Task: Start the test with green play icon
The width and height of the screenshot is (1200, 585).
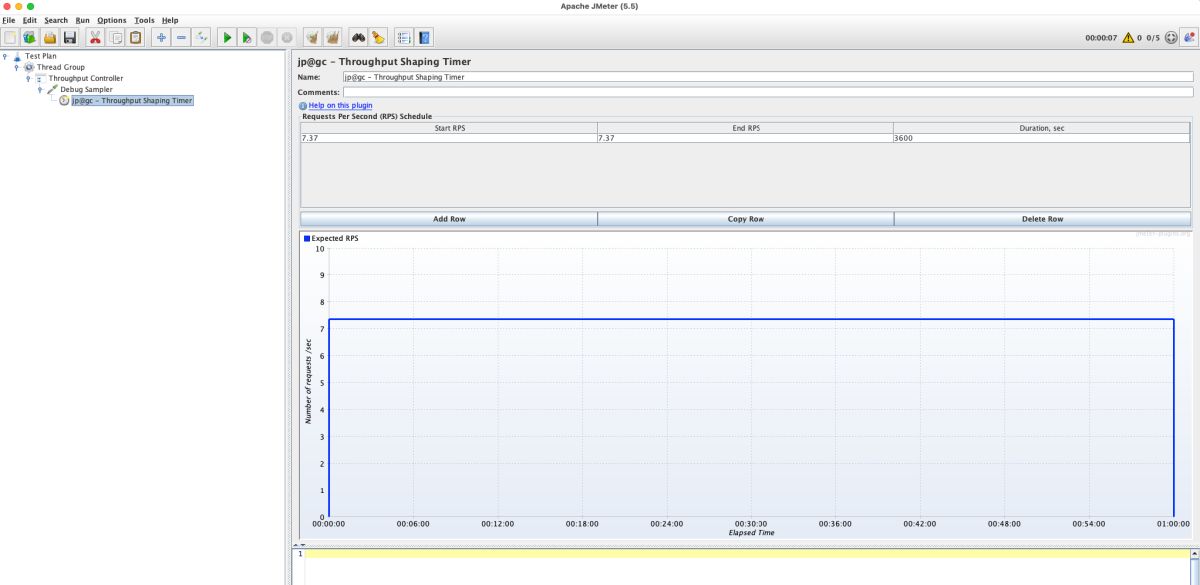Action: 227,37
